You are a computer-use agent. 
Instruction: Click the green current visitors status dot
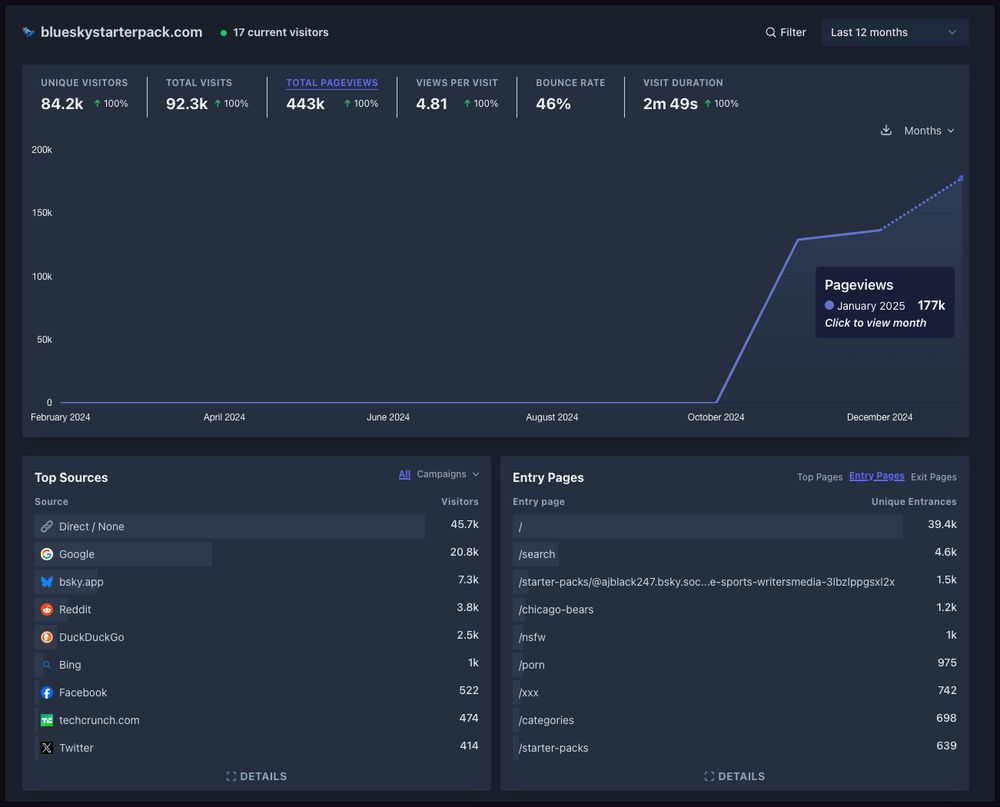click(x=223, y=33)
